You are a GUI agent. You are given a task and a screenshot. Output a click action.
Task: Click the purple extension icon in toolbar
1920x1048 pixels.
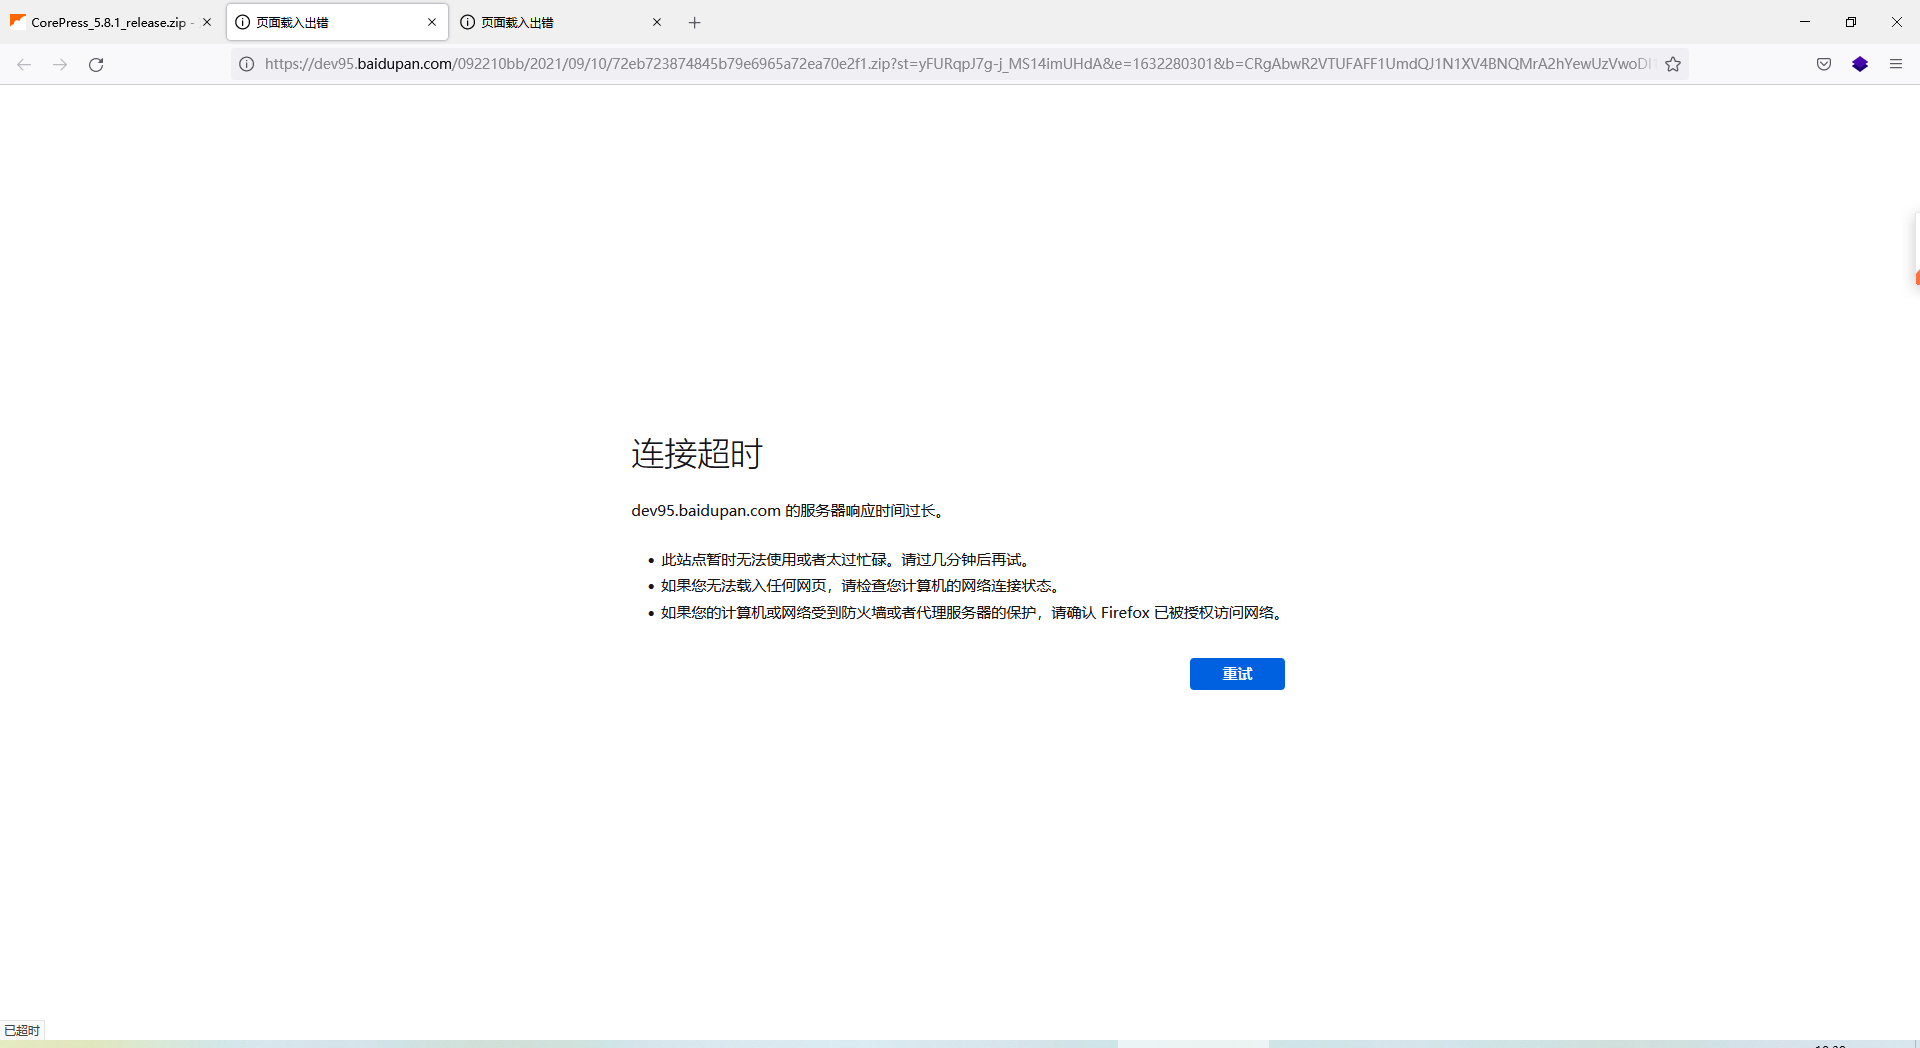pos(1860,64)
